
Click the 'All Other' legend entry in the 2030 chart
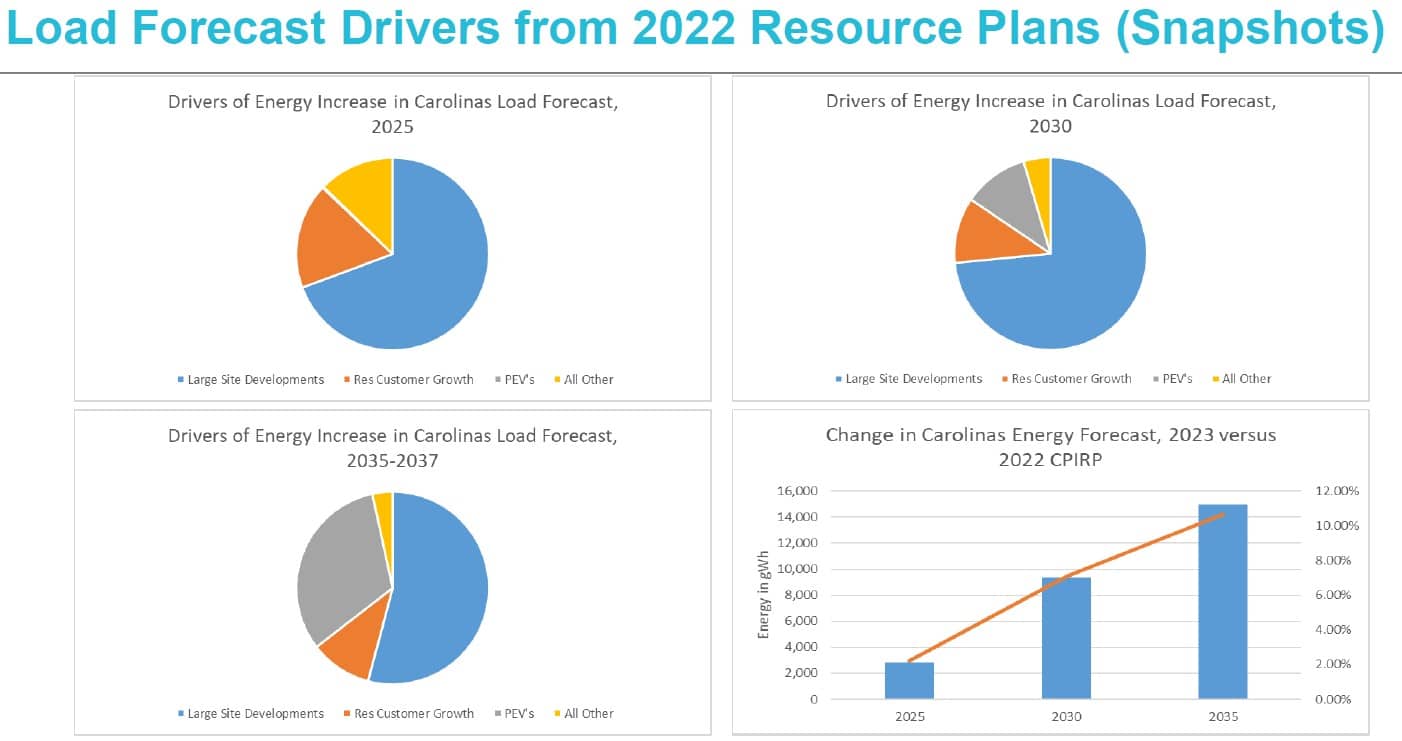tap(1246, 379)
